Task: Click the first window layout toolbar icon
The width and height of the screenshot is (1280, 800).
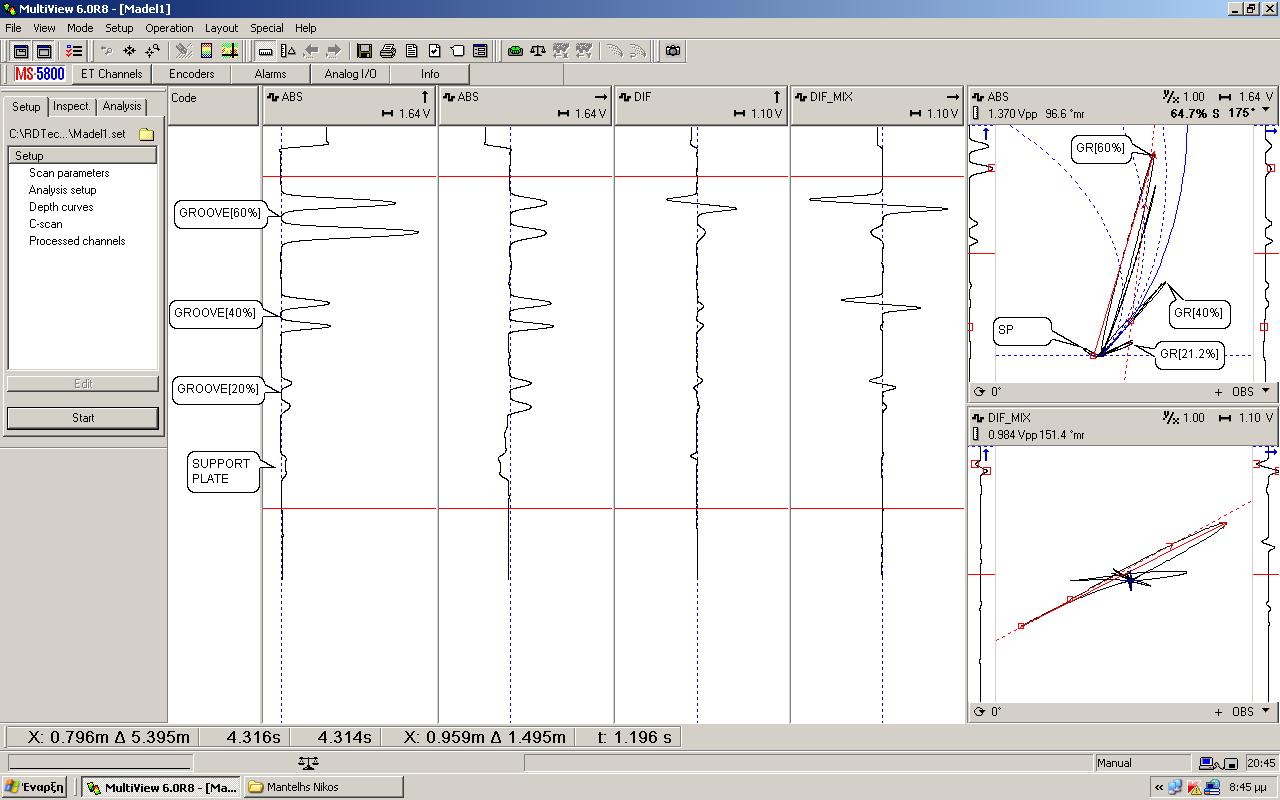Action: [21, 51]
